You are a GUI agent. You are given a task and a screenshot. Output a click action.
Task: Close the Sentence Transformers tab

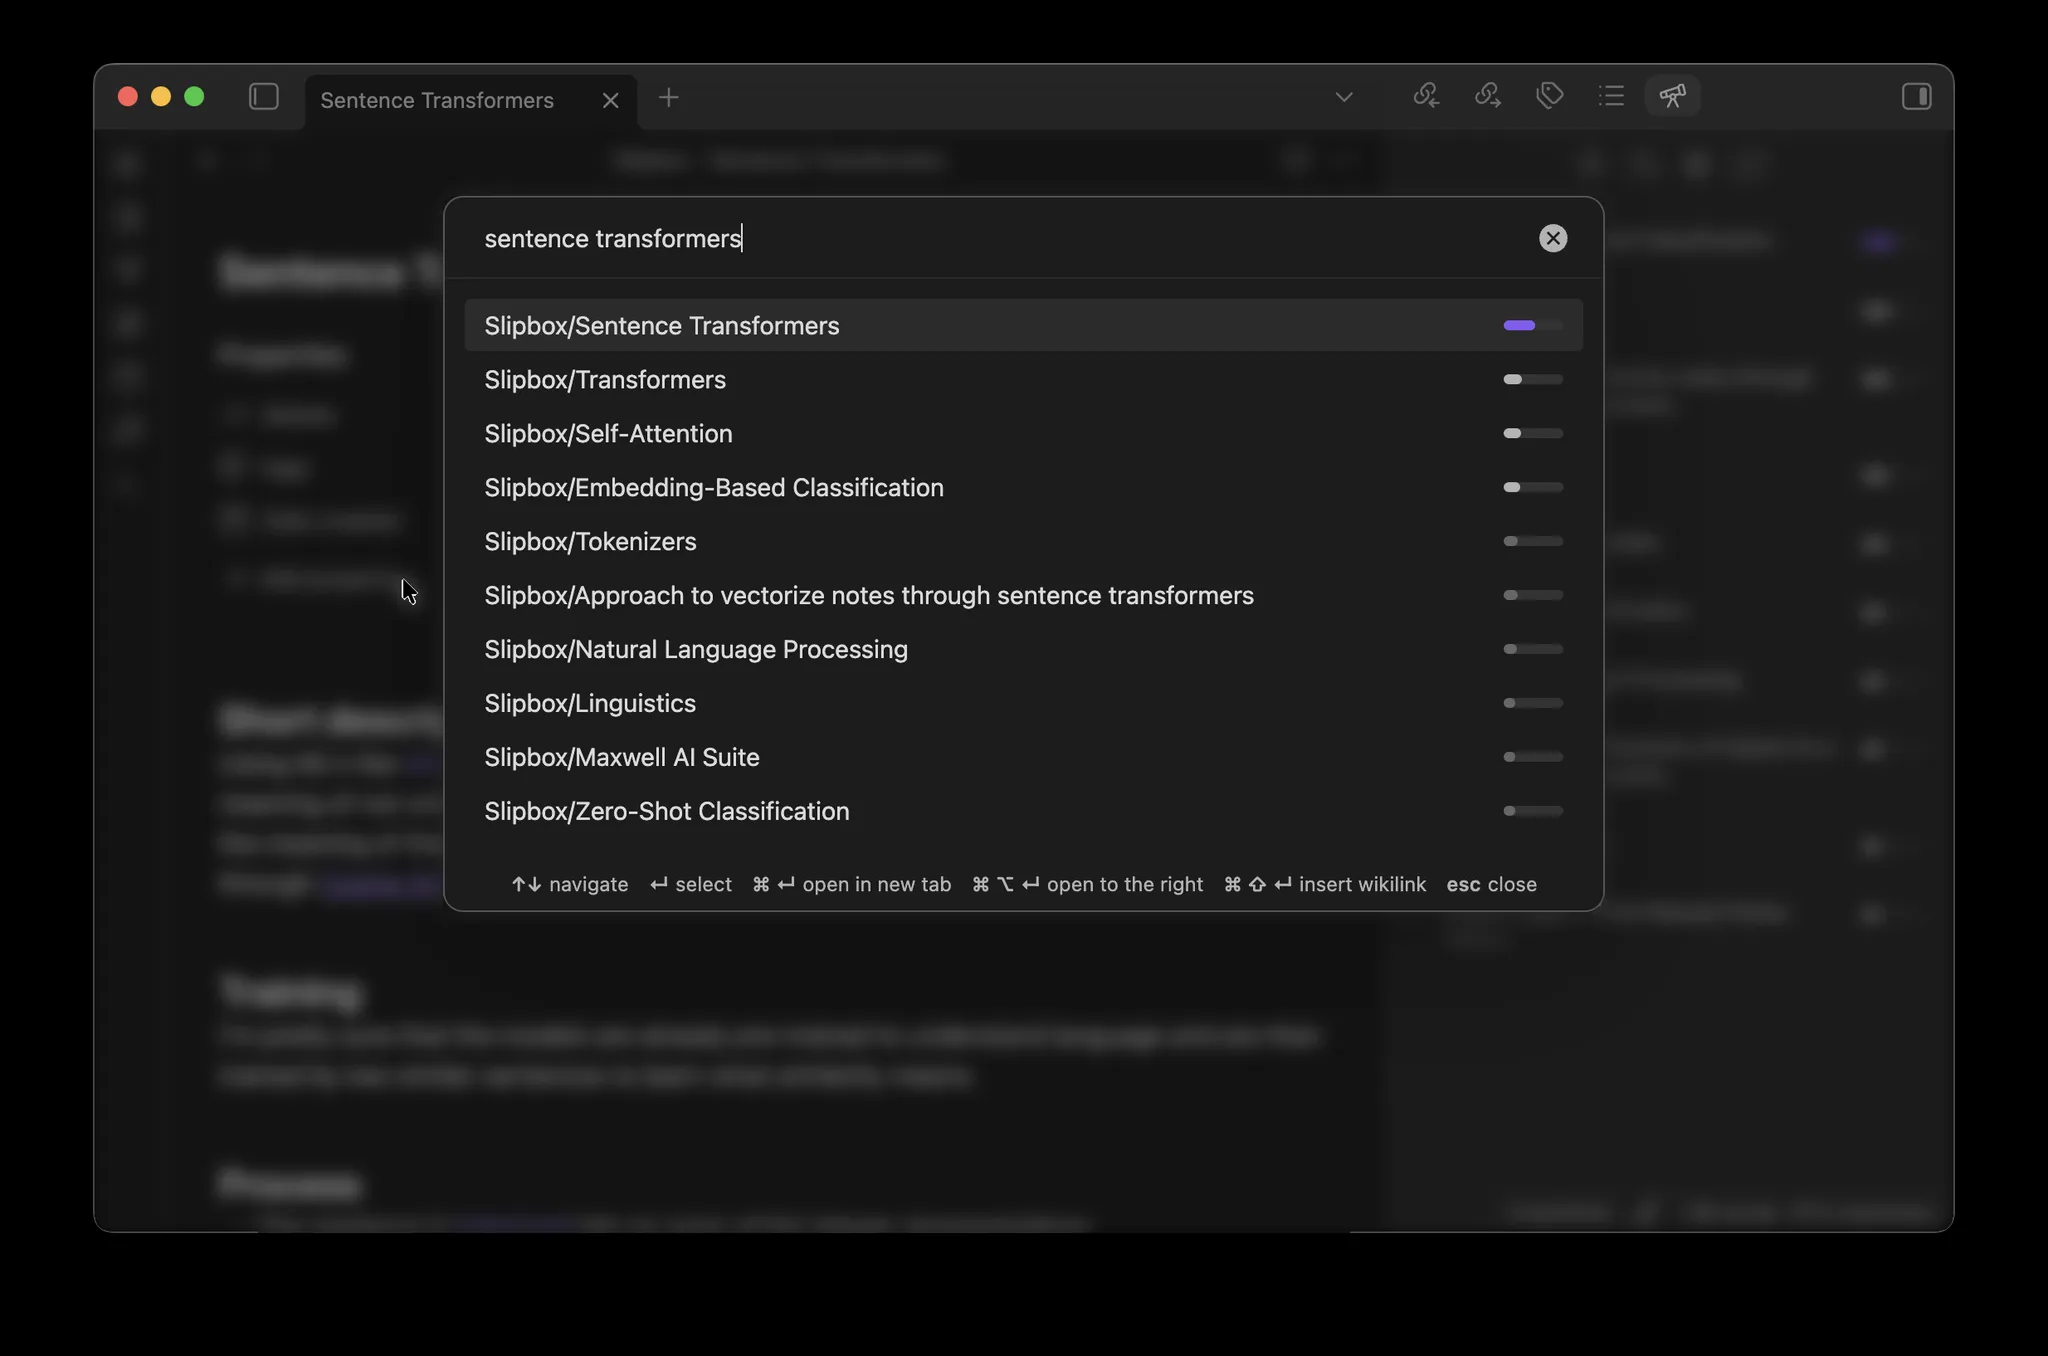(x=610, y=100)
